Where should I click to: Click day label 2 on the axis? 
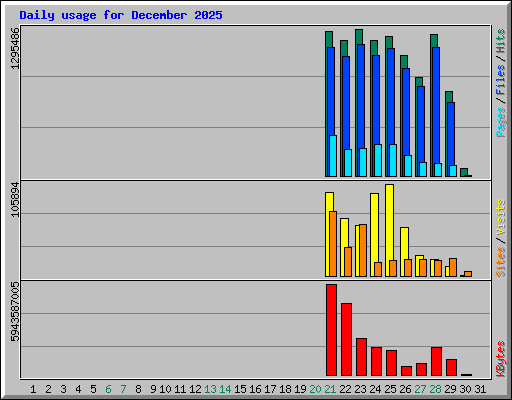coord(48,389)
